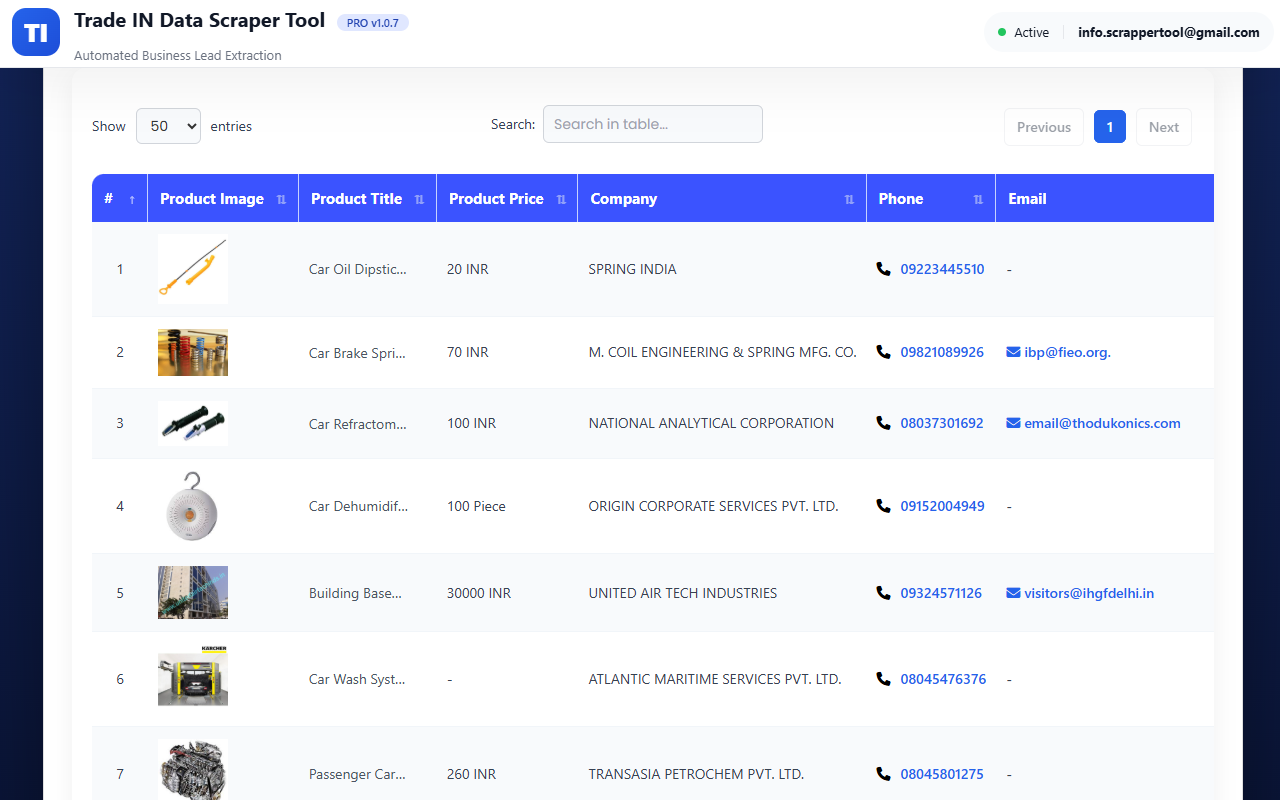1280x800 pixels.
Task: Open phone link 09821089926
Action: (942, 352)
